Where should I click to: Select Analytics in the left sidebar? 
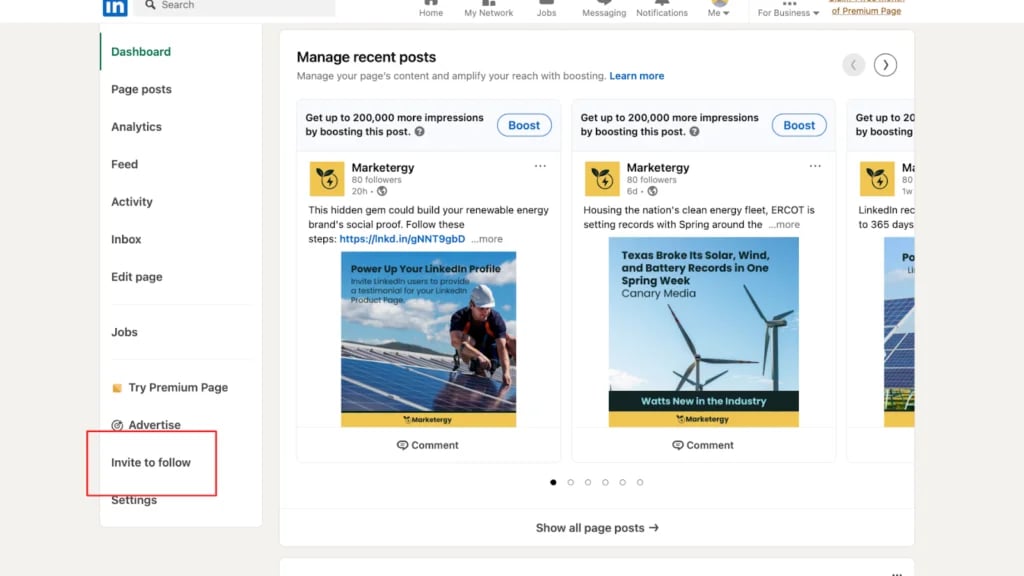click(x=136, y=127)
